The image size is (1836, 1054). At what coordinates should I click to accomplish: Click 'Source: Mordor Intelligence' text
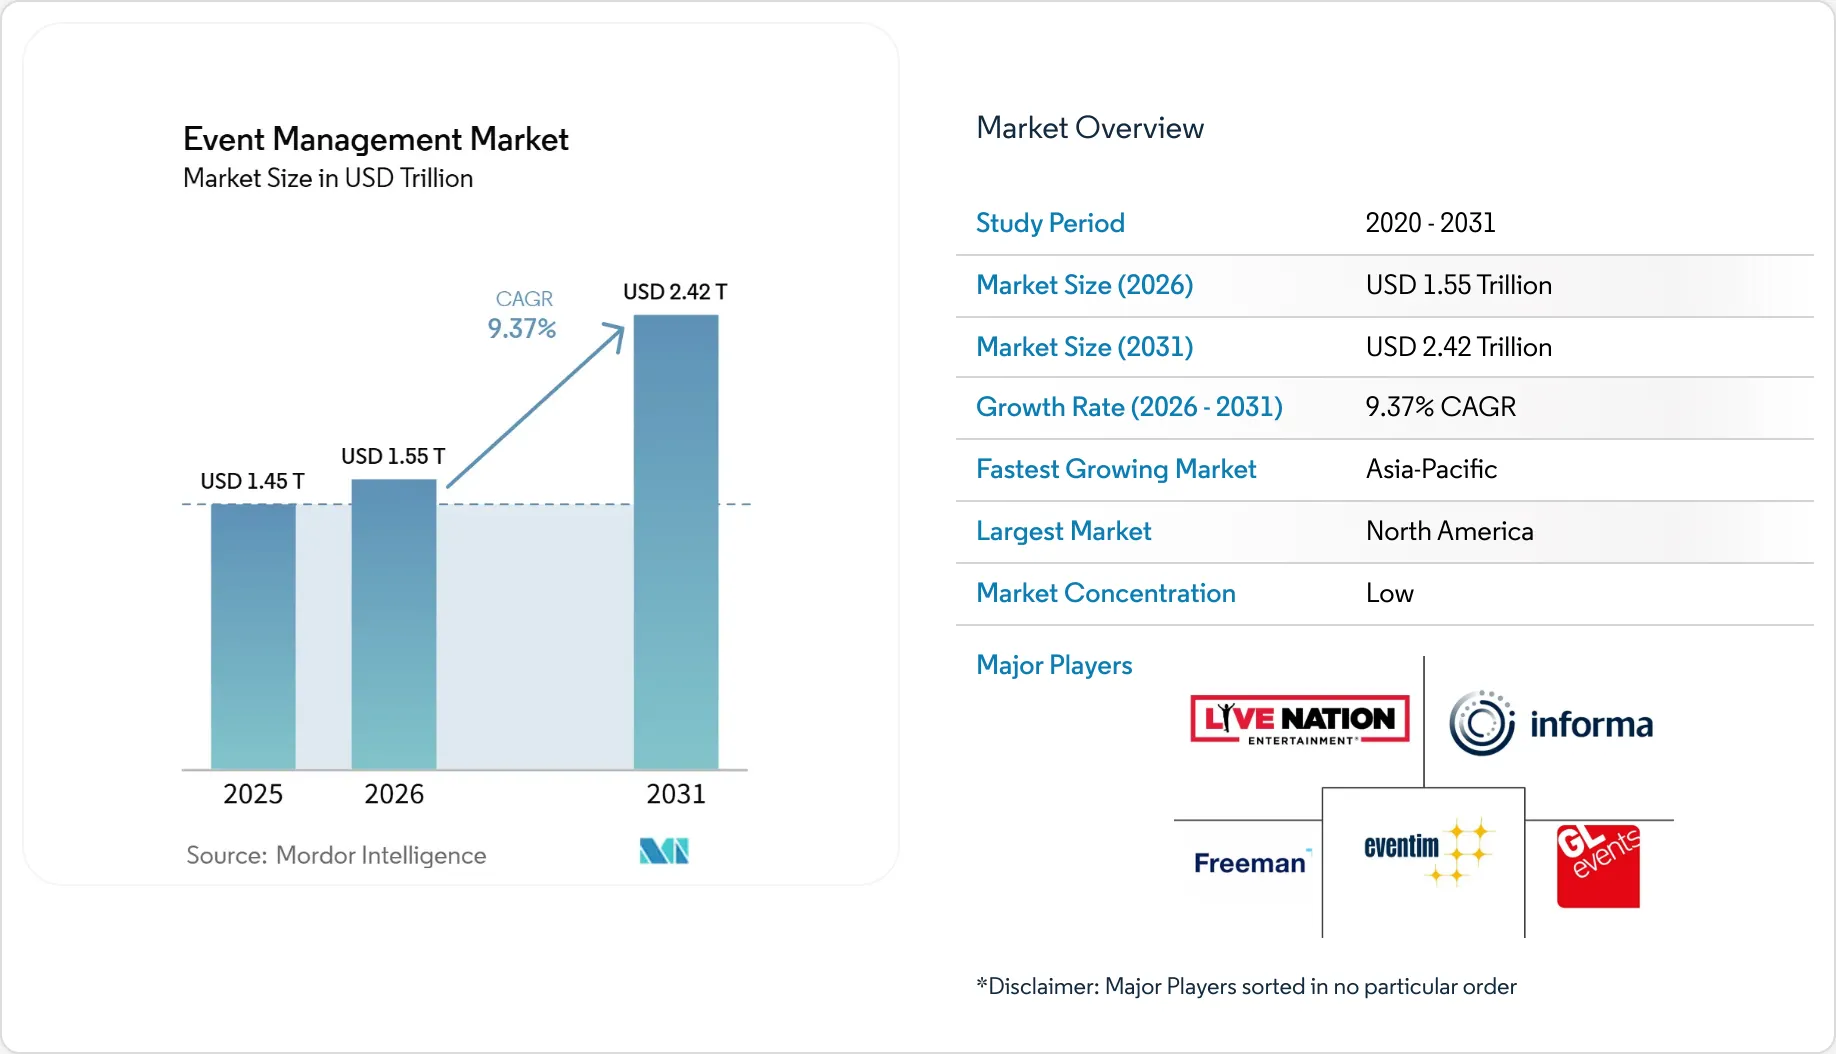(336, 855)
